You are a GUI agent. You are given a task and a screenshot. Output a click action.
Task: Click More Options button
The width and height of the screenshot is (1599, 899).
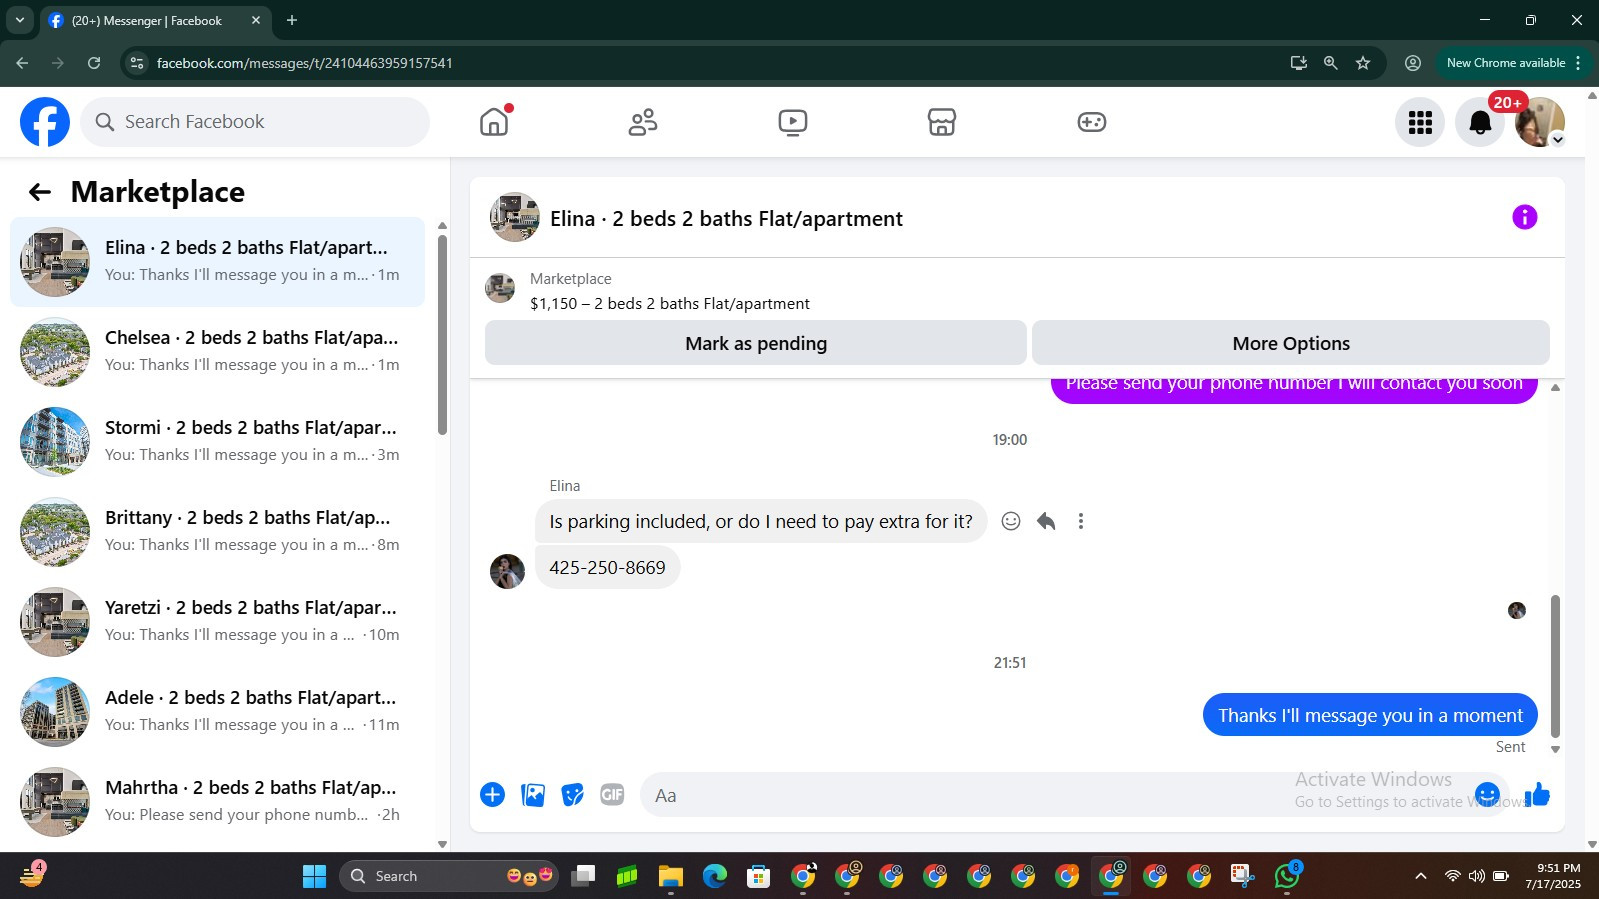click(x=1291, y=343)
